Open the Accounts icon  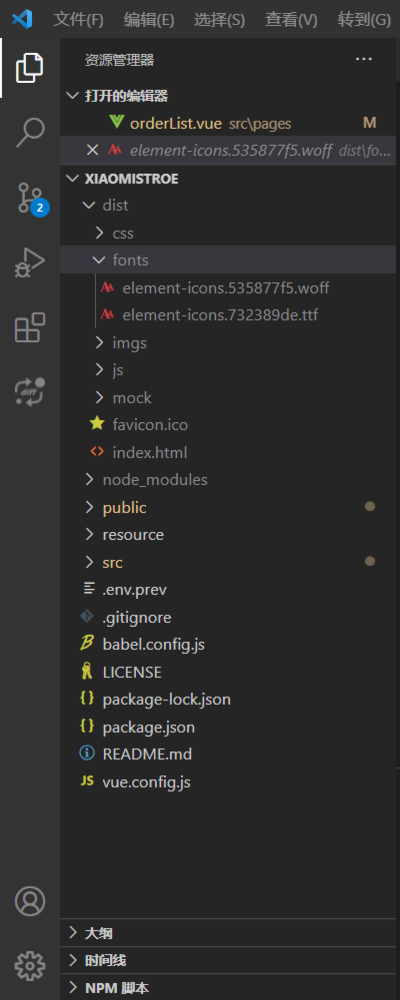coord(29,901)
